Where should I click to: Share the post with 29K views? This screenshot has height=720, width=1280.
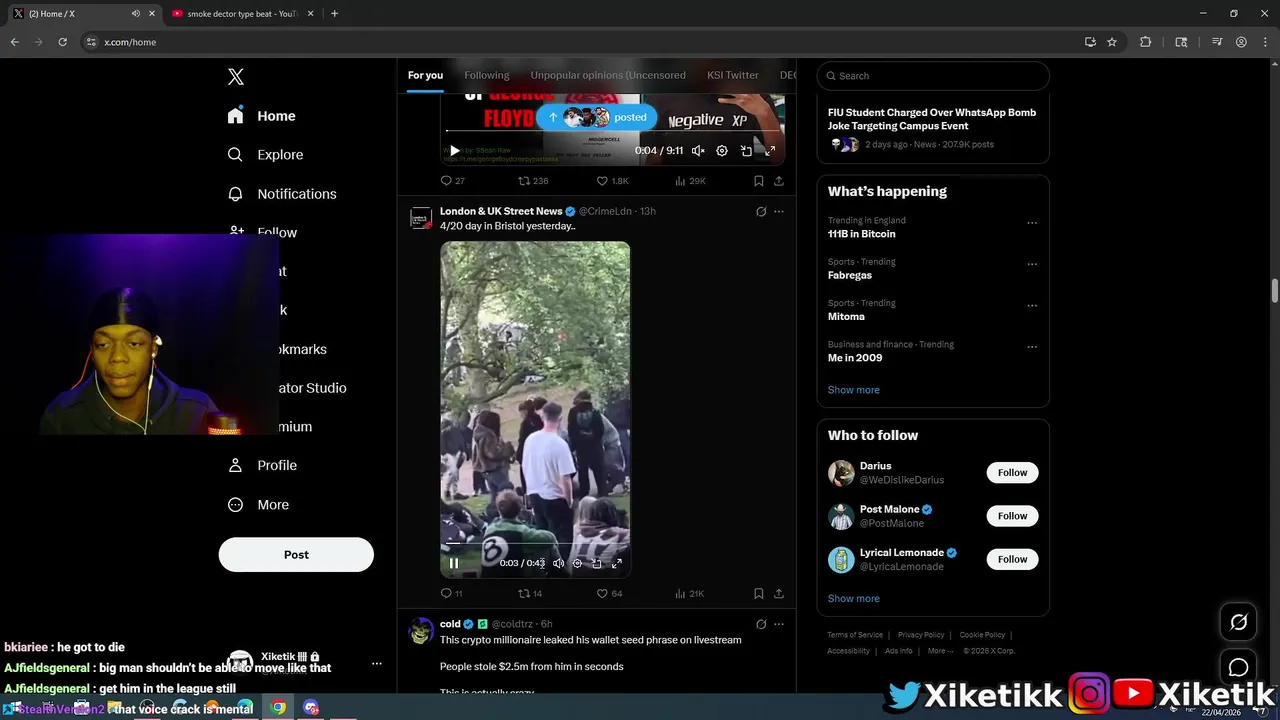click(x=778, y=181)
